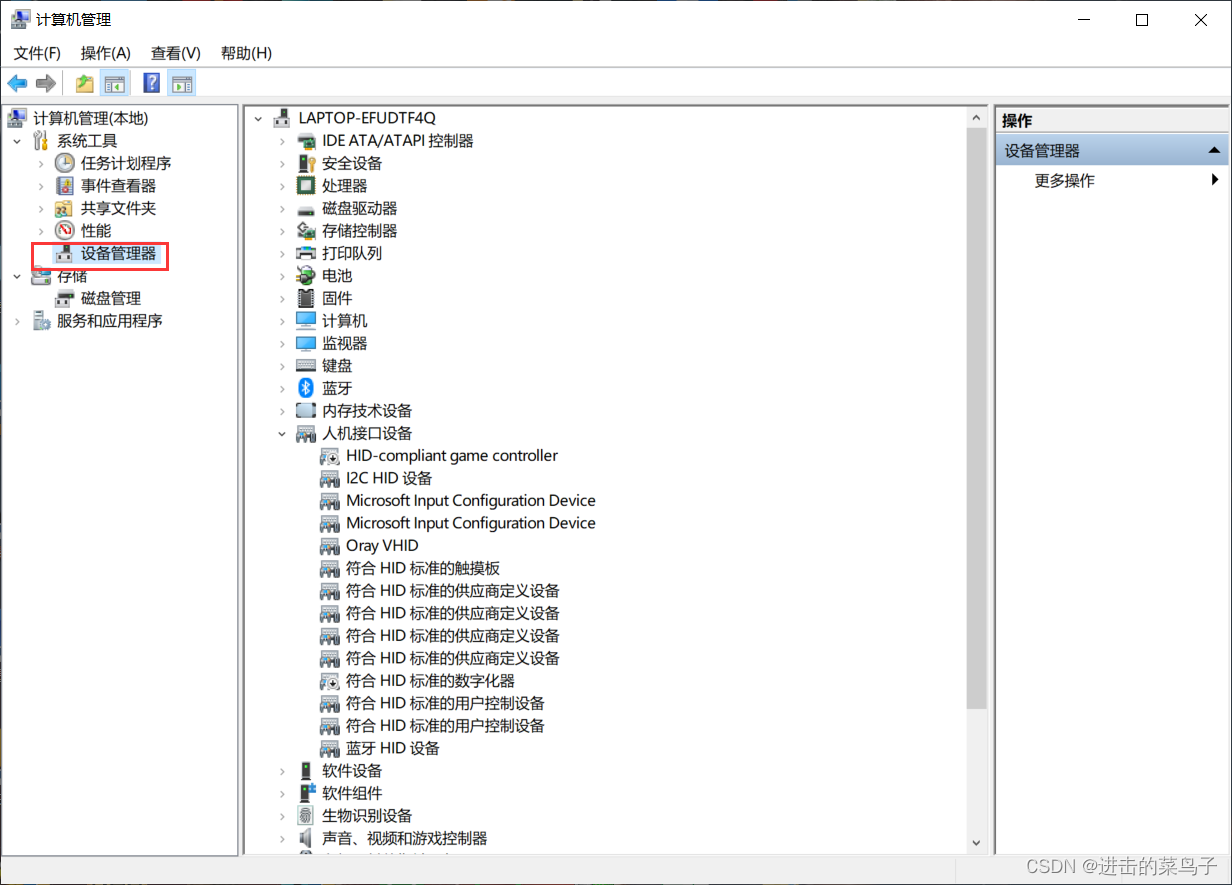The image size is (1232, 885).
Task: Open the 操作(A) menu
Action: (106, 53)
